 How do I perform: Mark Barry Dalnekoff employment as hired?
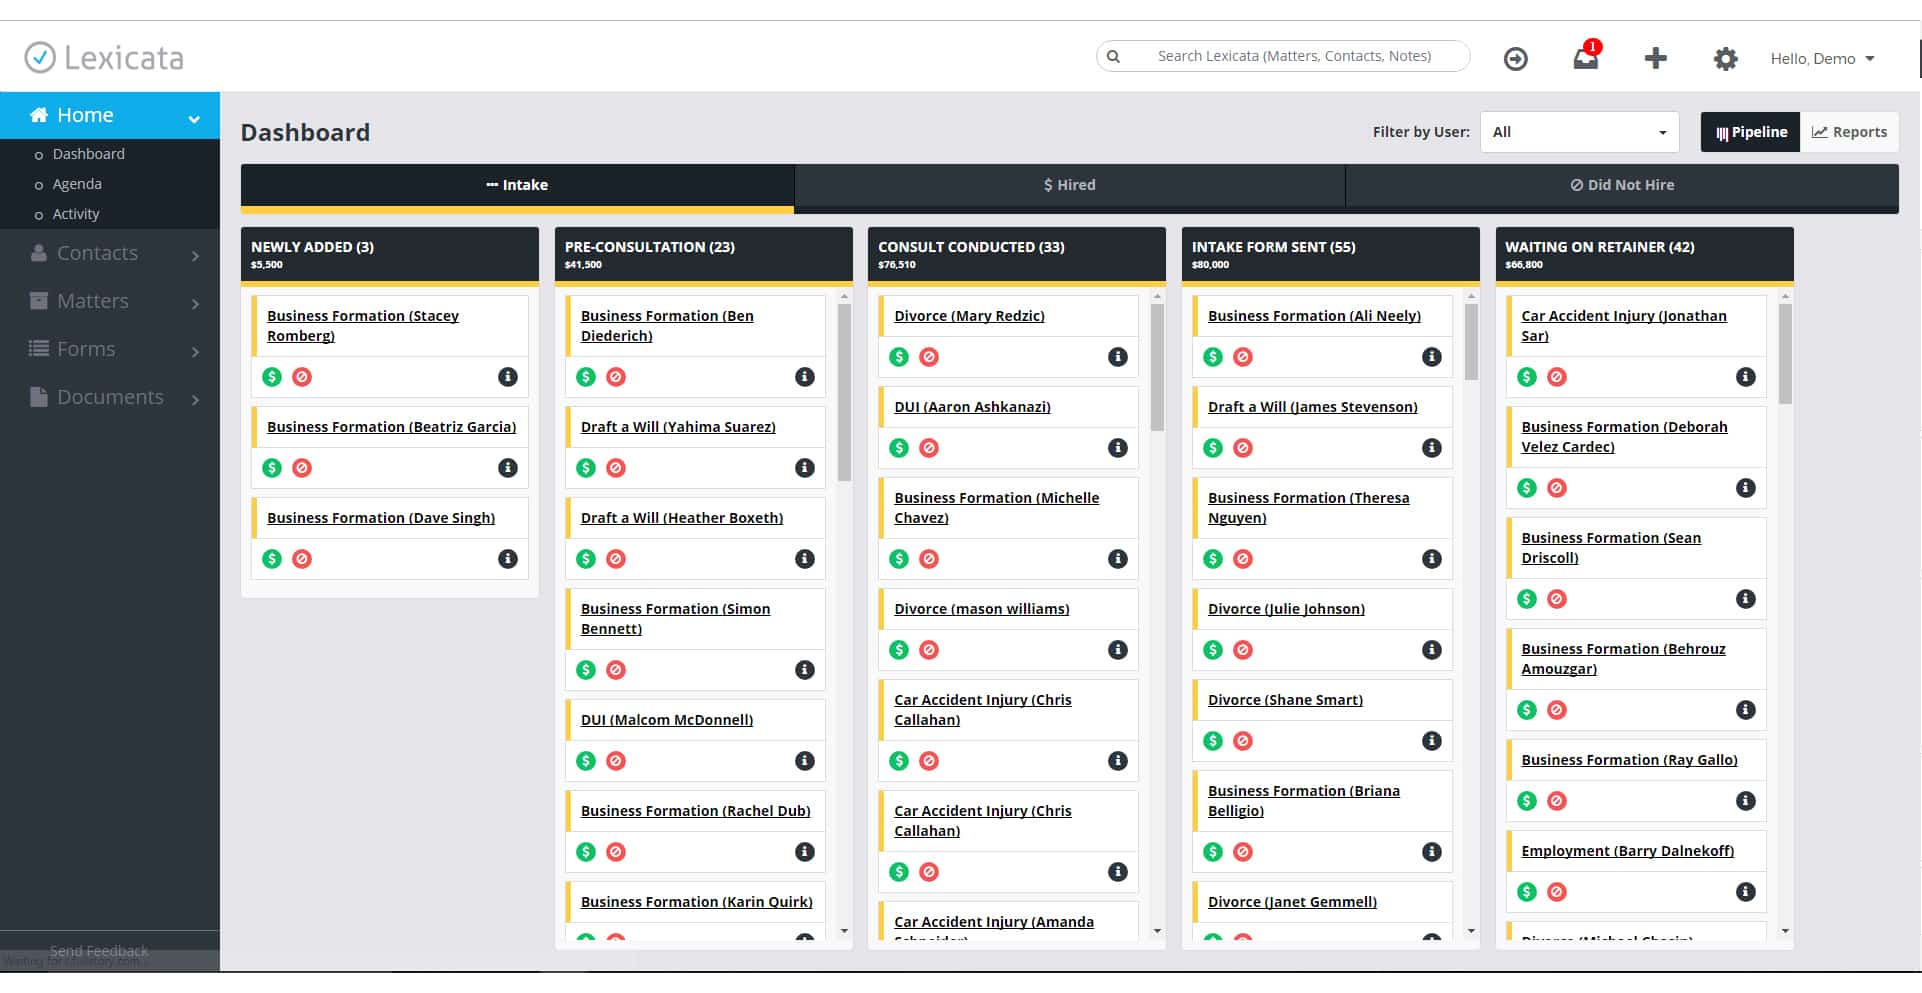click(x=1527, y=892)
